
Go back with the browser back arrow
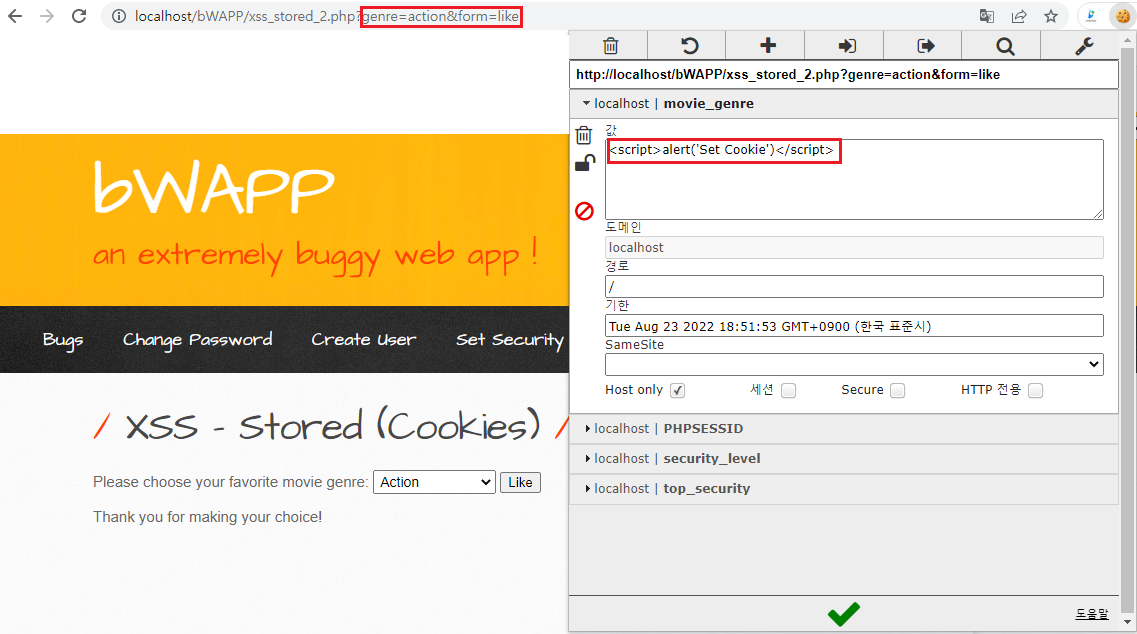(15, 16)
